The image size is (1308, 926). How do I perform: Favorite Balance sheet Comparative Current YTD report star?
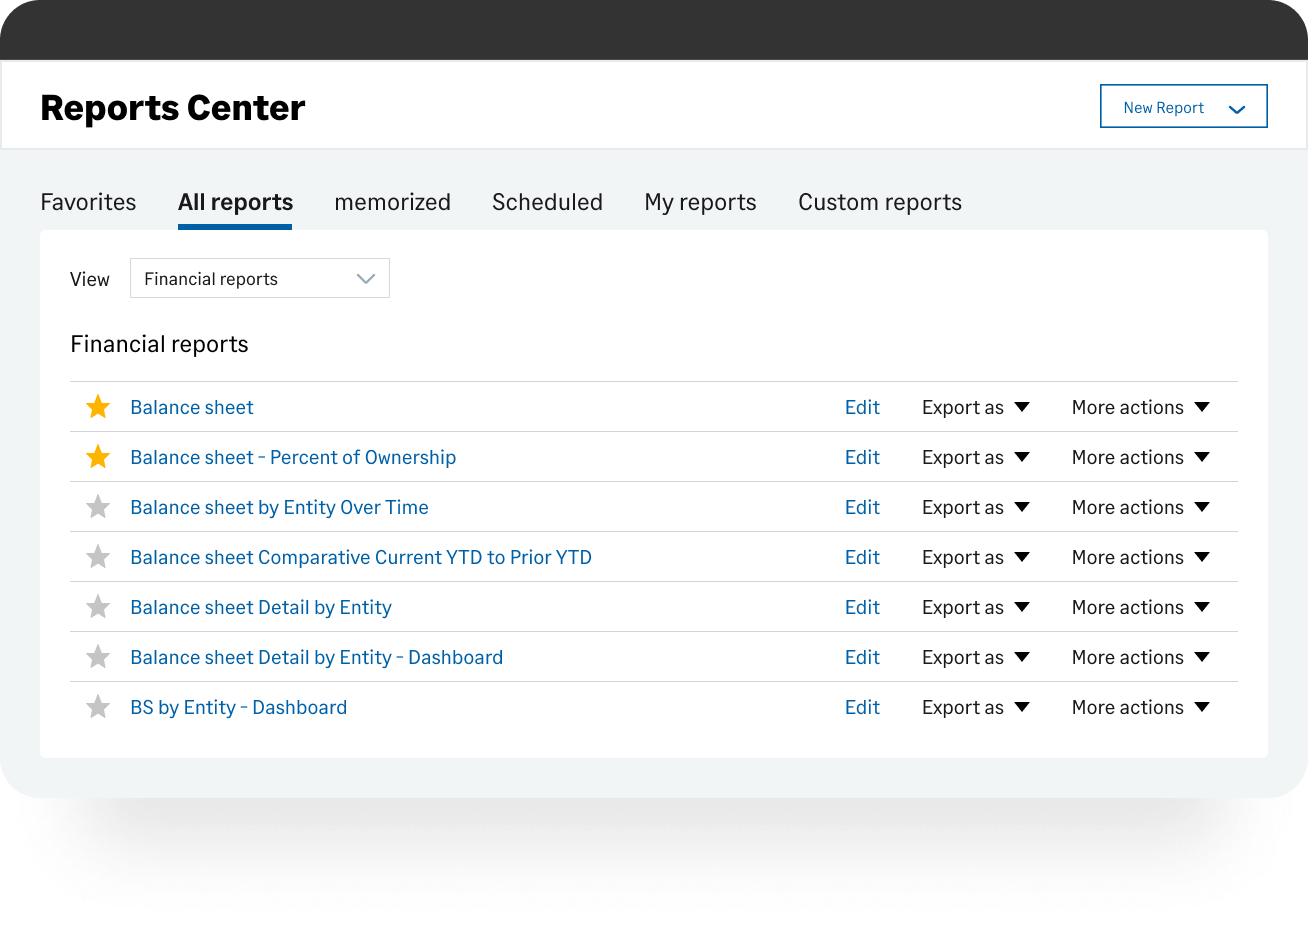[x=98, y=557]
